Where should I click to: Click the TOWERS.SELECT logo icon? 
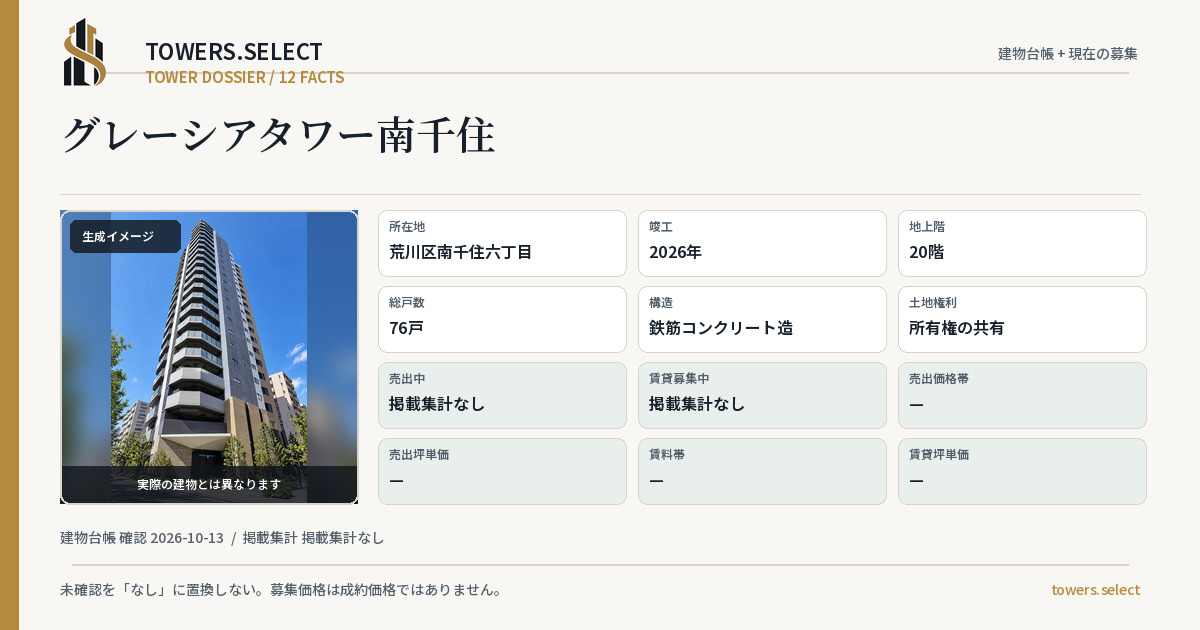click(85, 52)
